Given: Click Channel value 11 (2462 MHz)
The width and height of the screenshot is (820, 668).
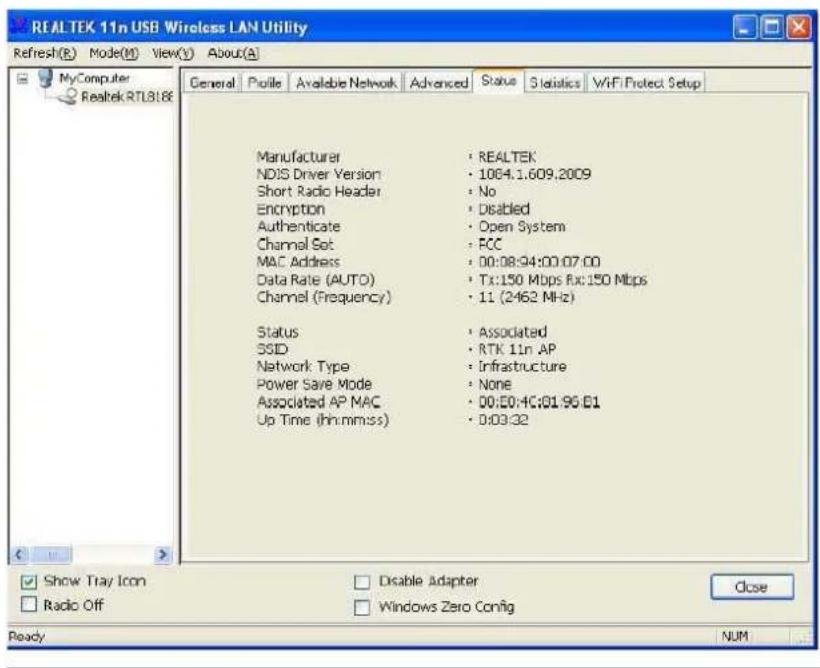Looking at the screenshot, I should pos(526,297).
